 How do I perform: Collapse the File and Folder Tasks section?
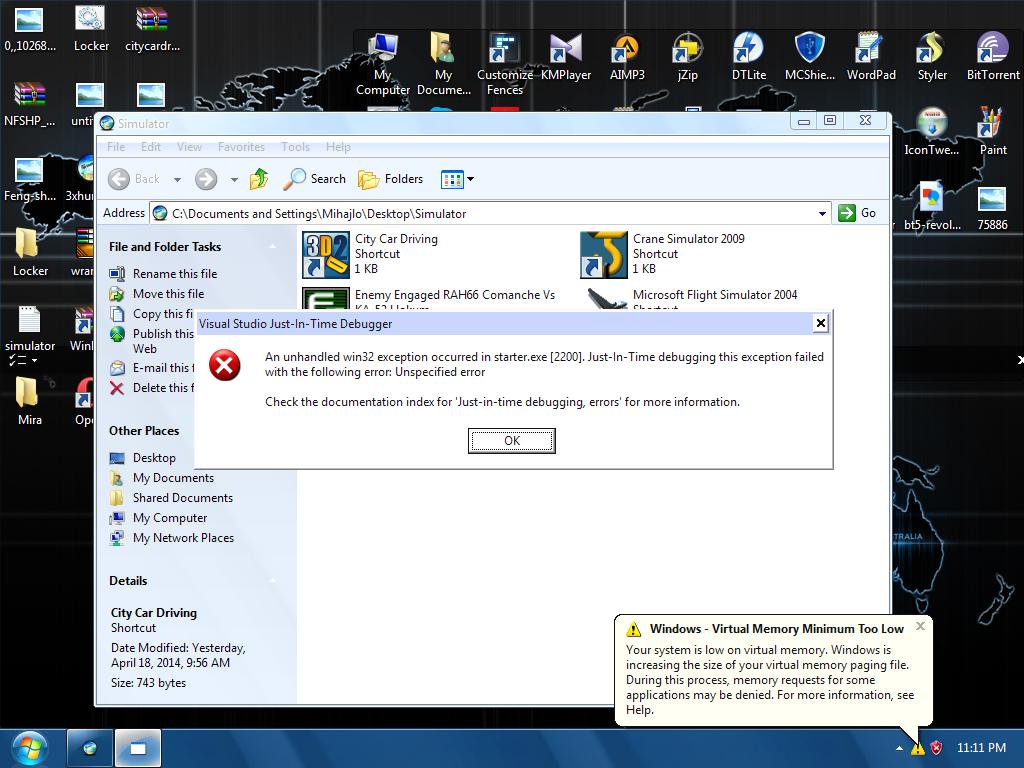point(272,247)
